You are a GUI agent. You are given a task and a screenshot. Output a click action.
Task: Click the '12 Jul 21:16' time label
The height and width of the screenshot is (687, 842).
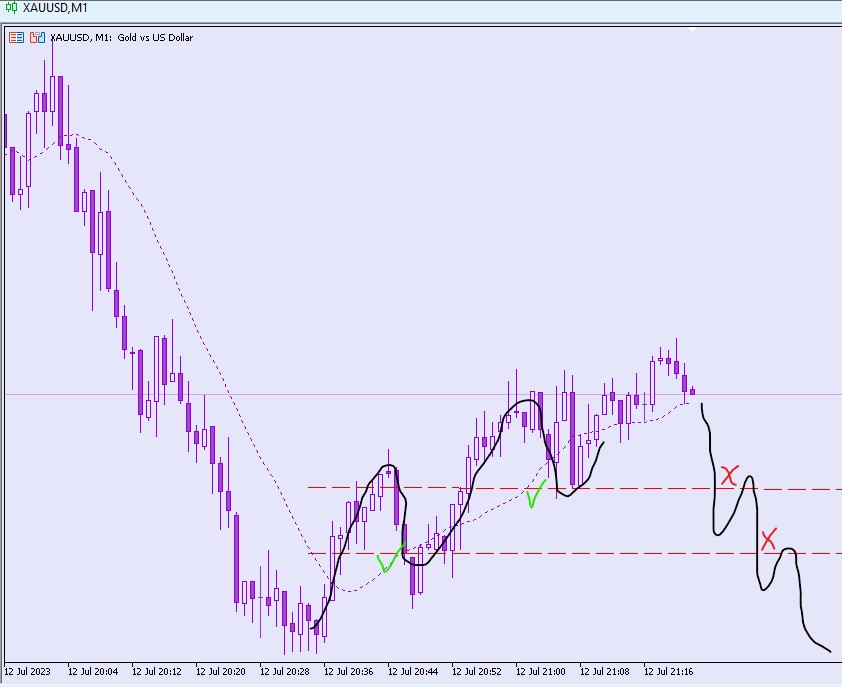tap(669, 671)
